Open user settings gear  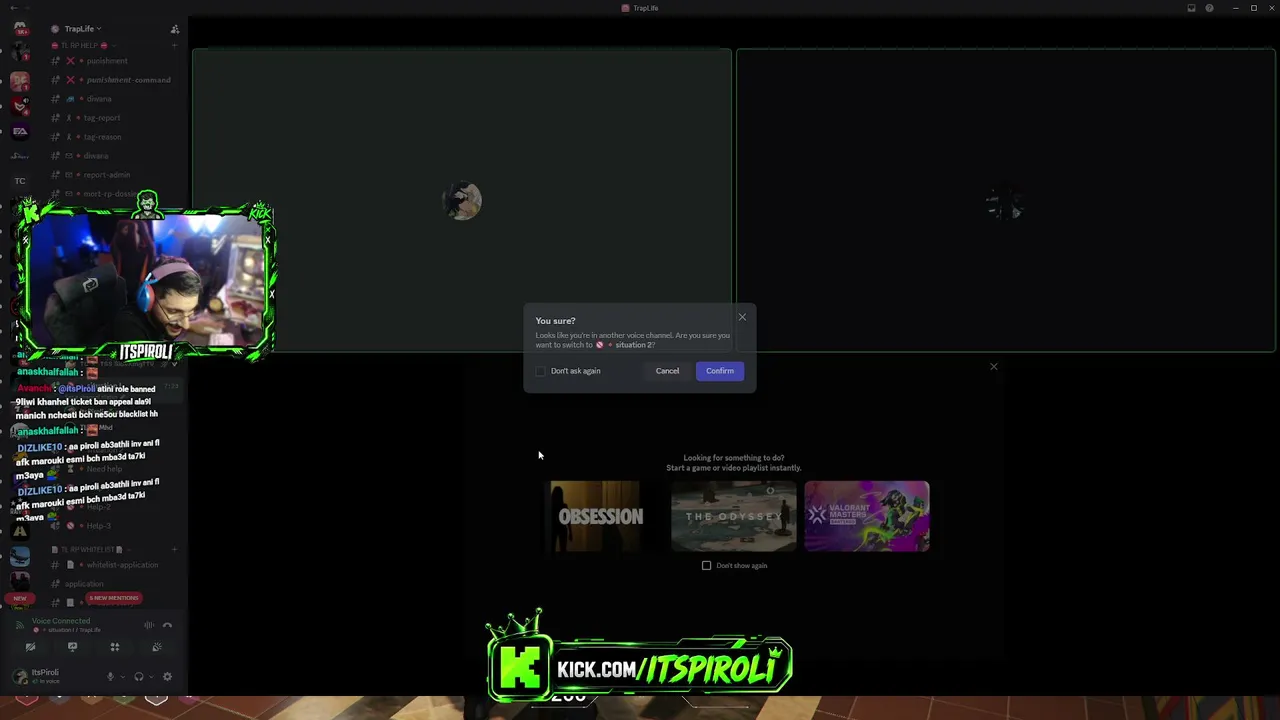[167, 677]
